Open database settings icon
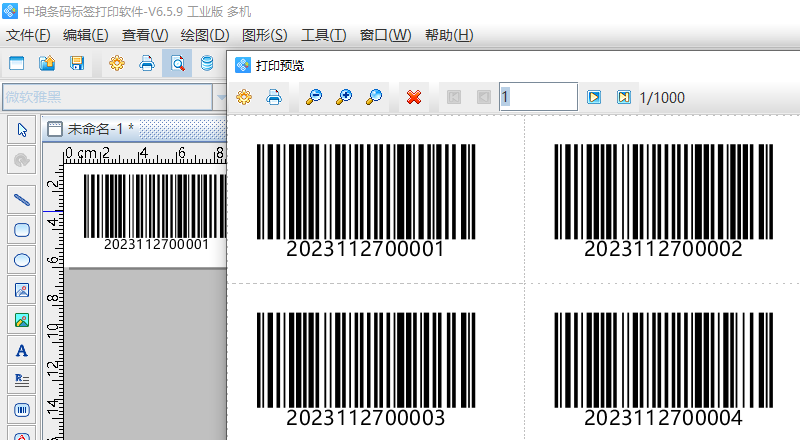This screenshot has width=800, height=440. click(x=207, y=63)
